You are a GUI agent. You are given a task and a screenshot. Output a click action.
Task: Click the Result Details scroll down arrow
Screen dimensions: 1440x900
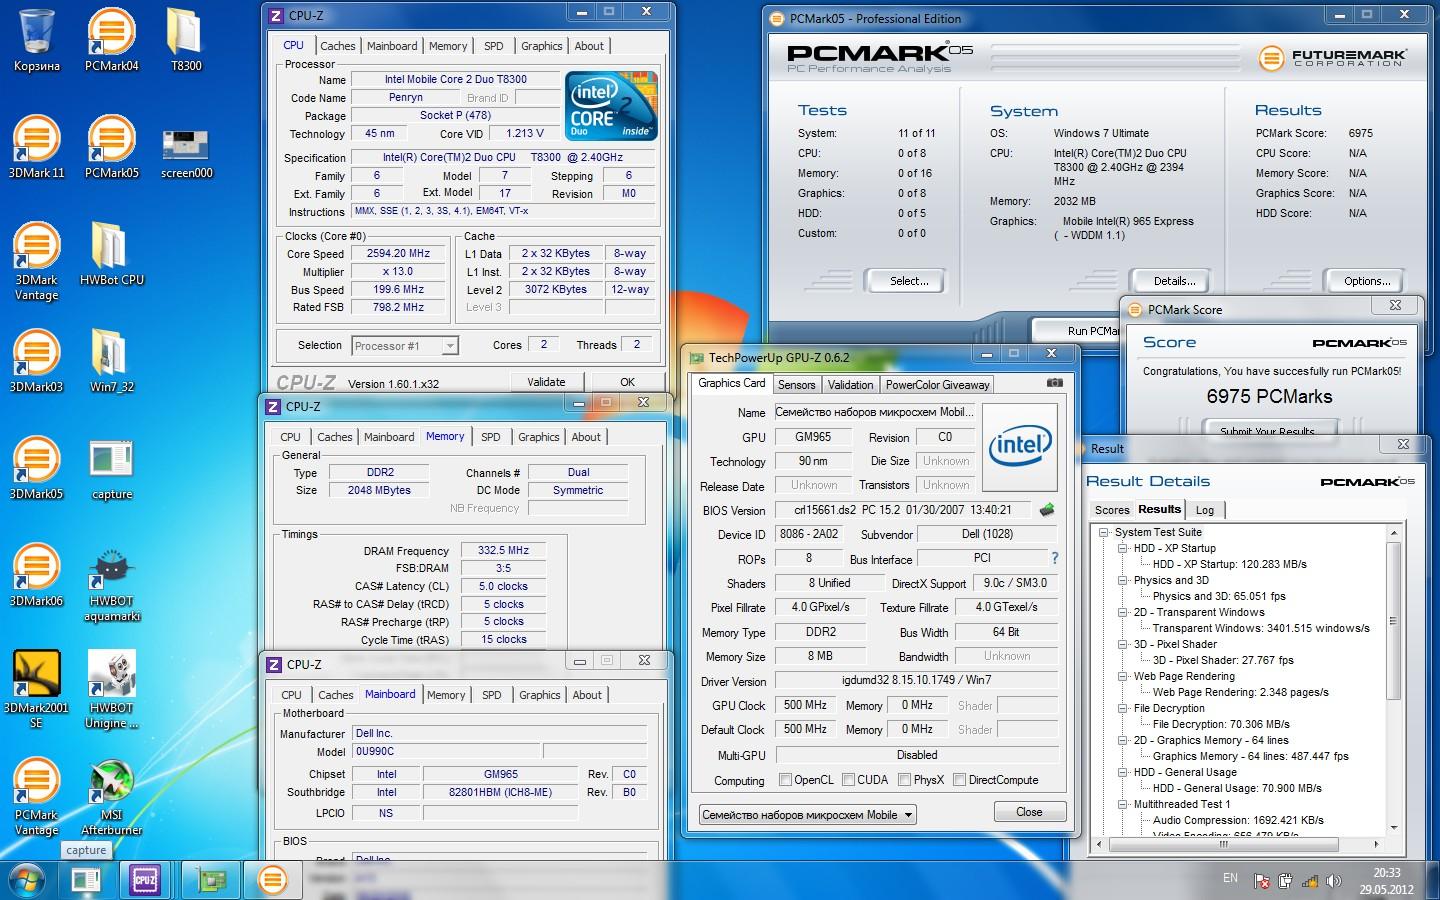coord(1394,828)
